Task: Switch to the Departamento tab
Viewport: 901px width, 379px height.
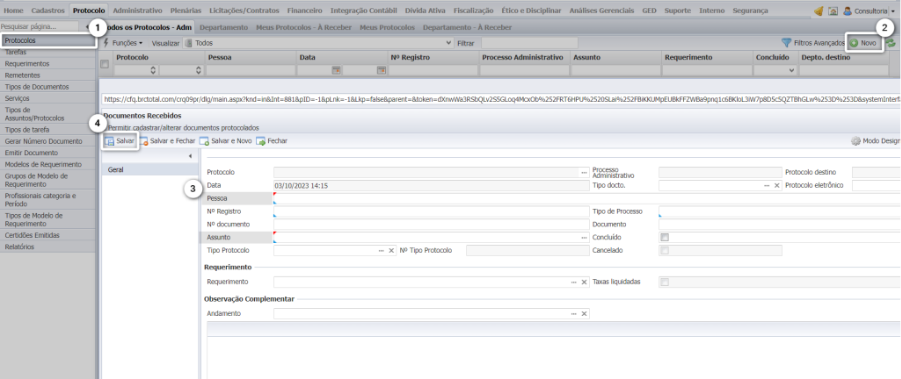Action: click(225, 27)
